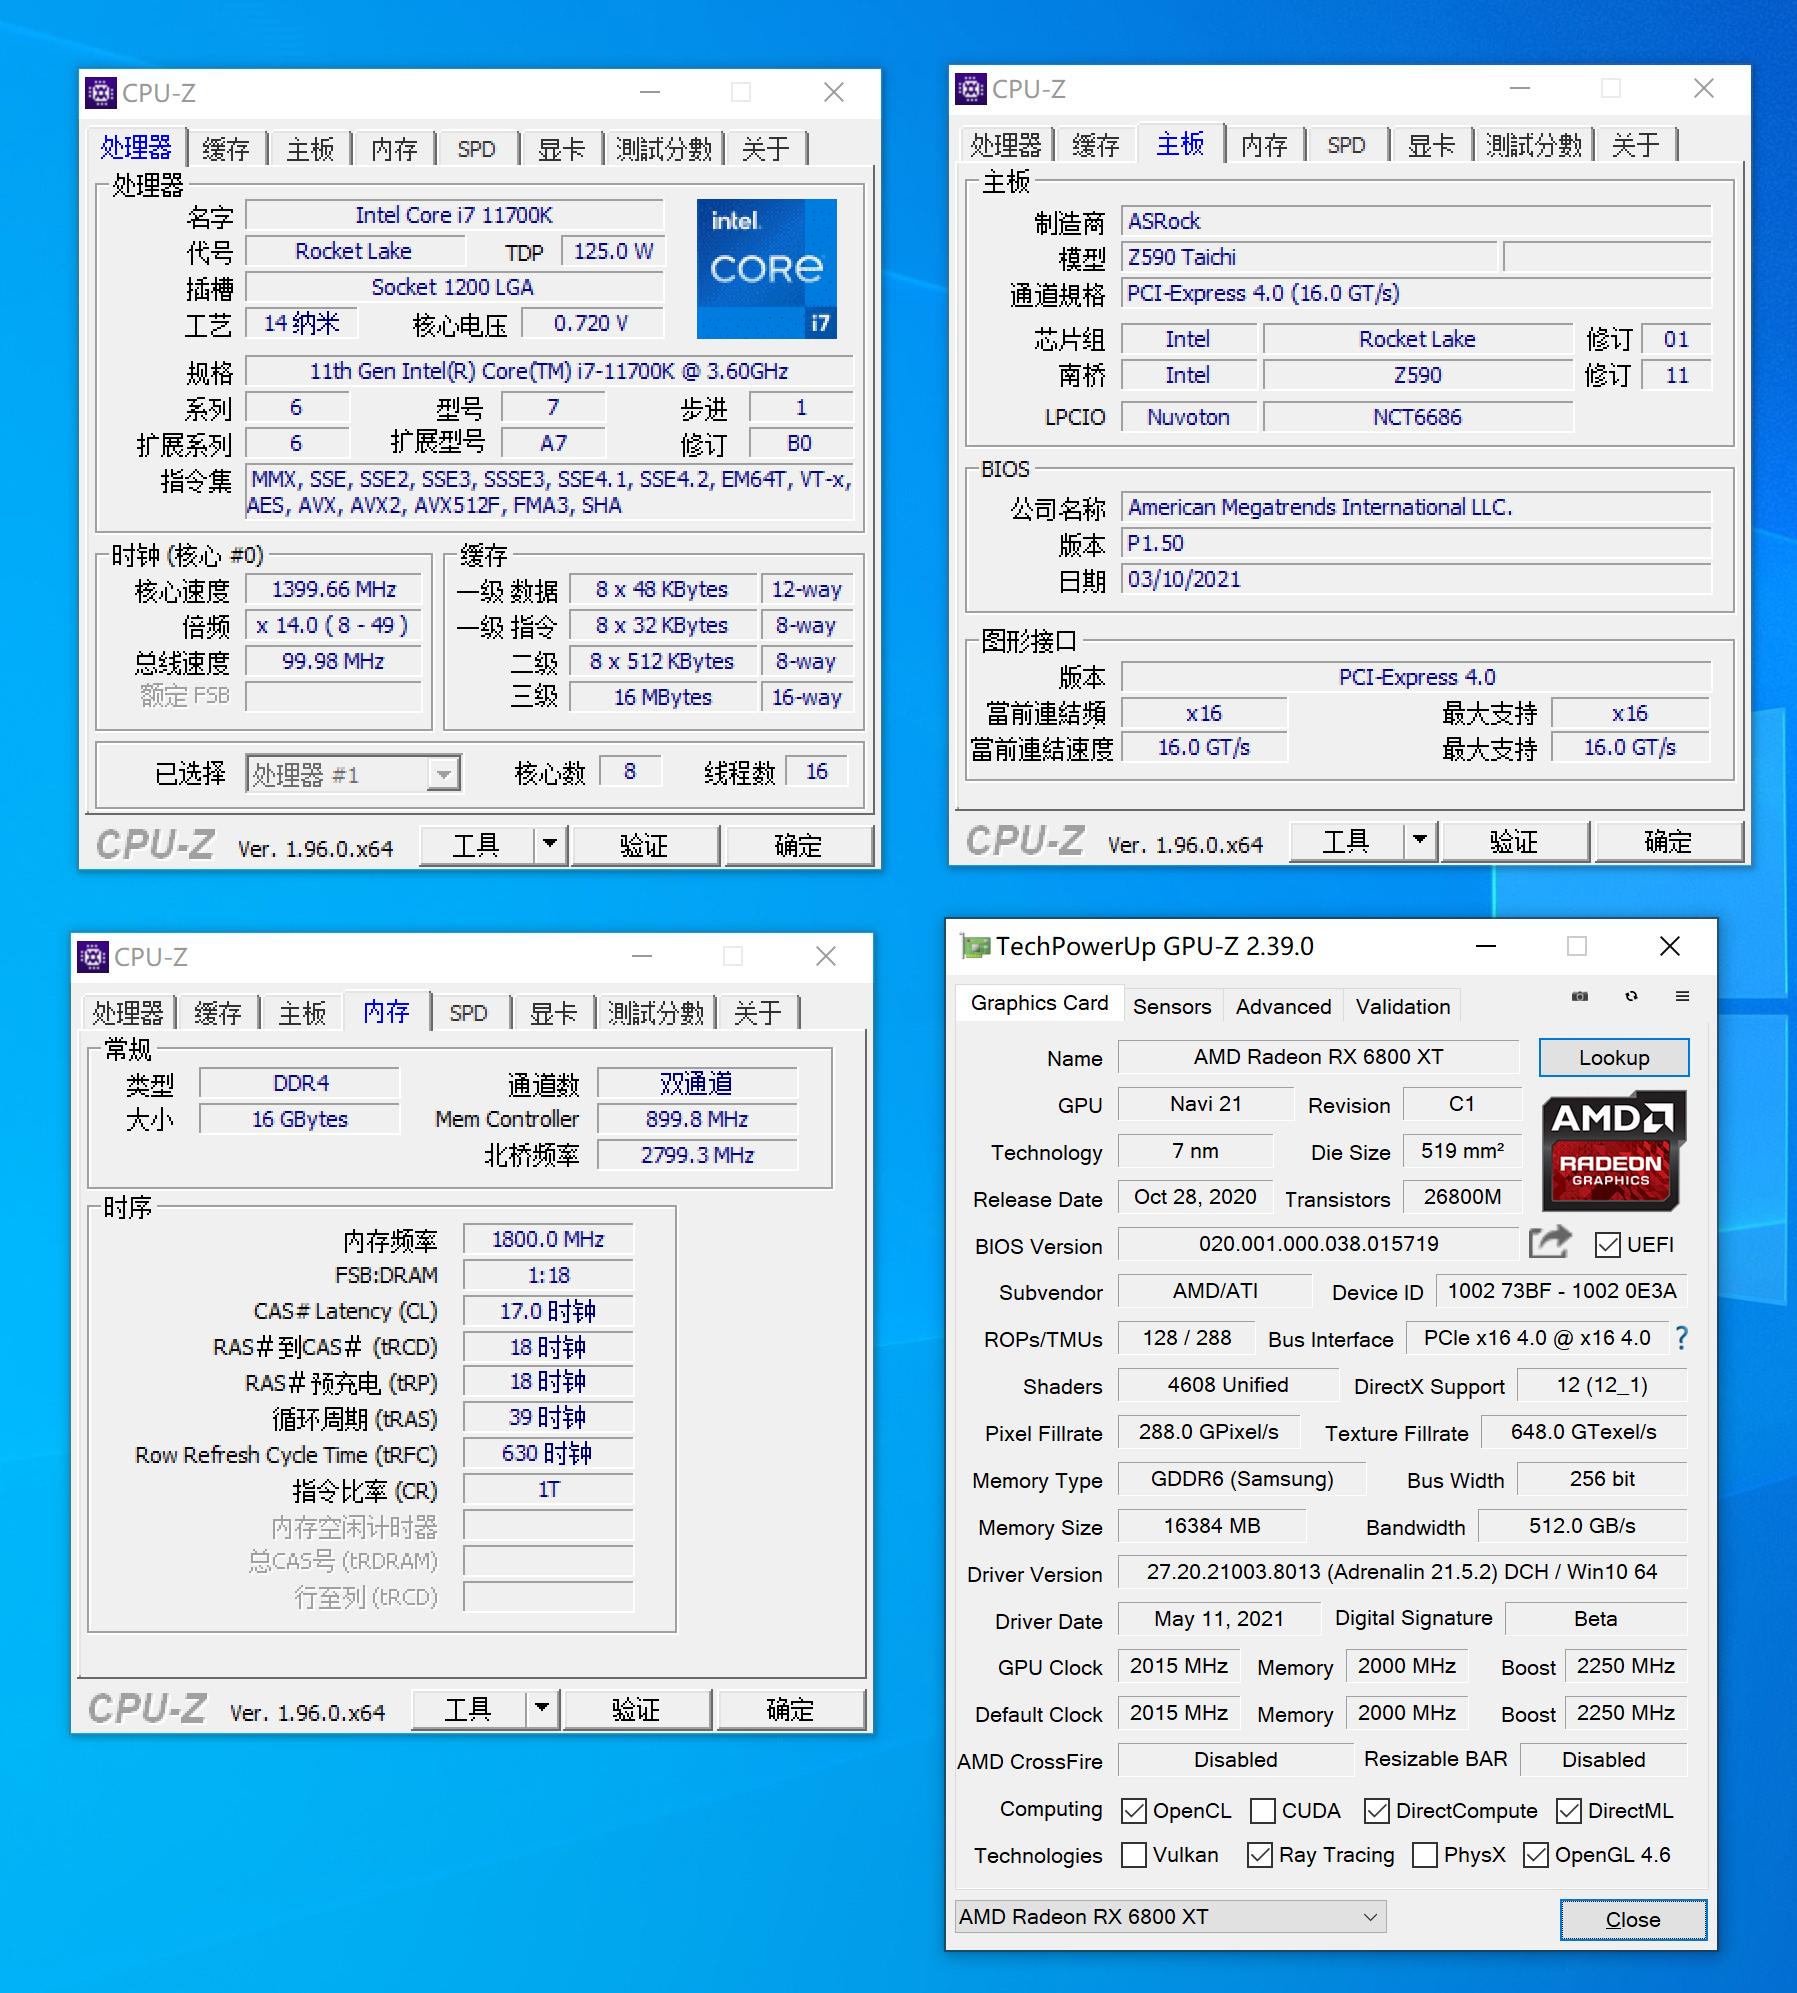Switch to the Sensors tab in GPU-Z

pos(1172,1006)
